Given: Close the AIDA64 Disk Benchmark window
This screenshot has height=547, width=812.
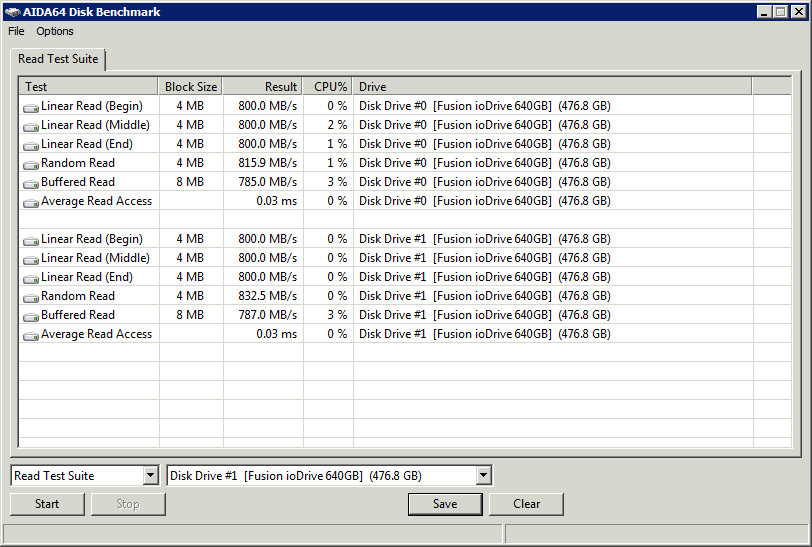Looking at the screenshot, I should click(799, 12).
